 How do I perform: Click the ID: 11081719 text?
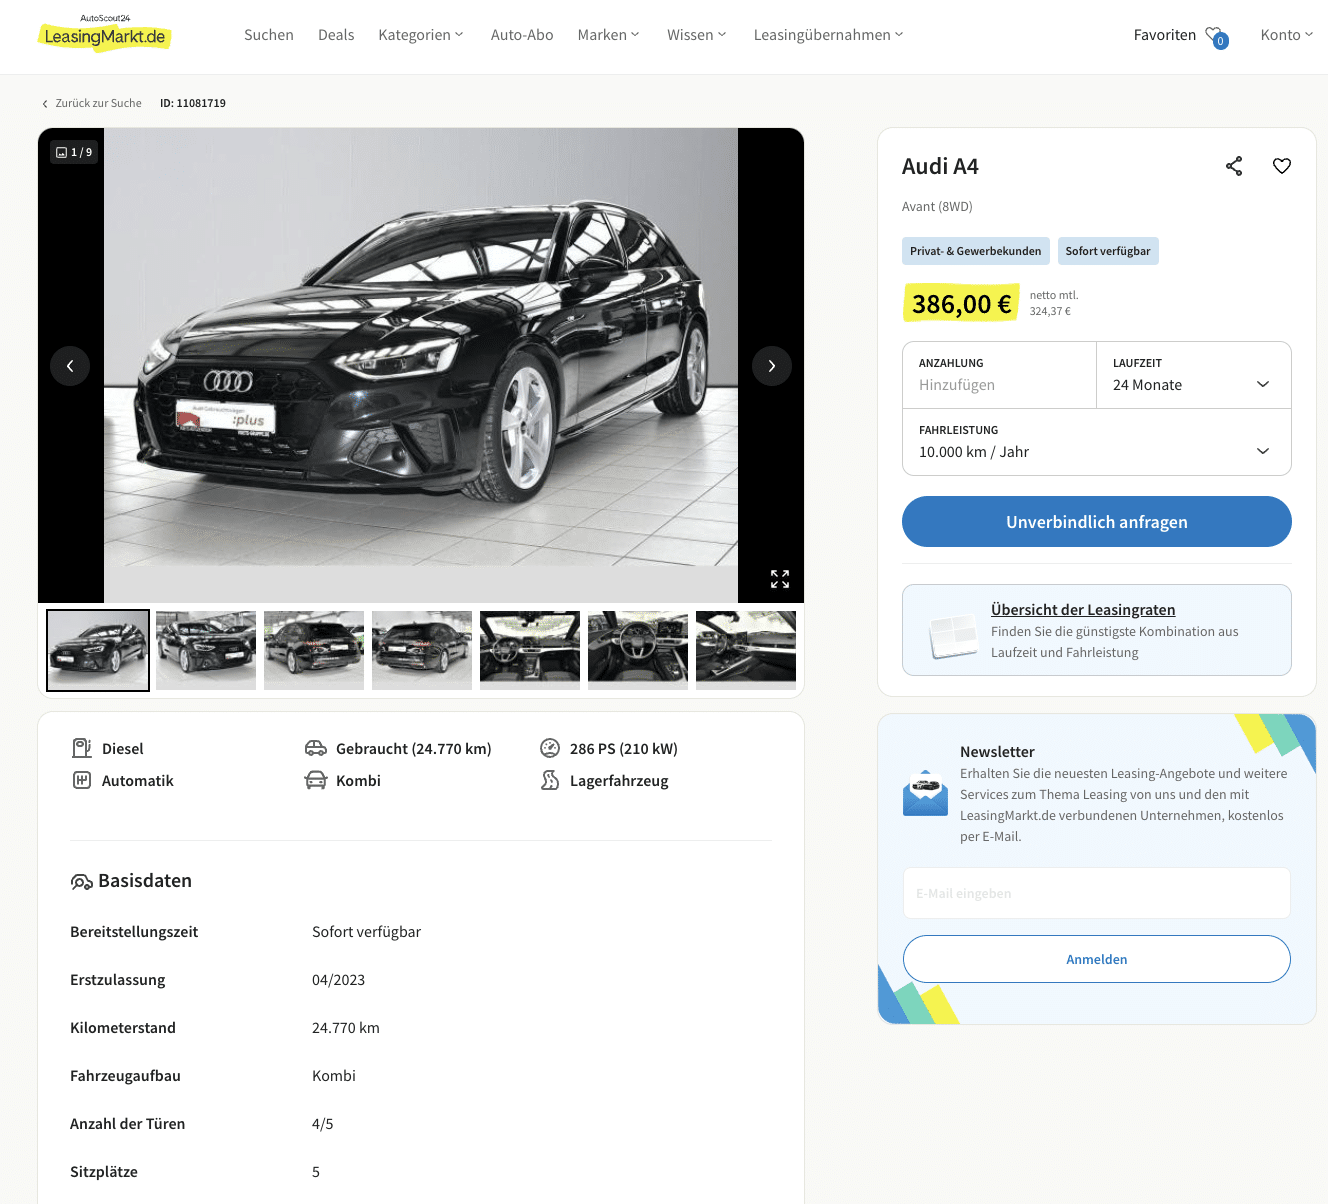(193, 103)
